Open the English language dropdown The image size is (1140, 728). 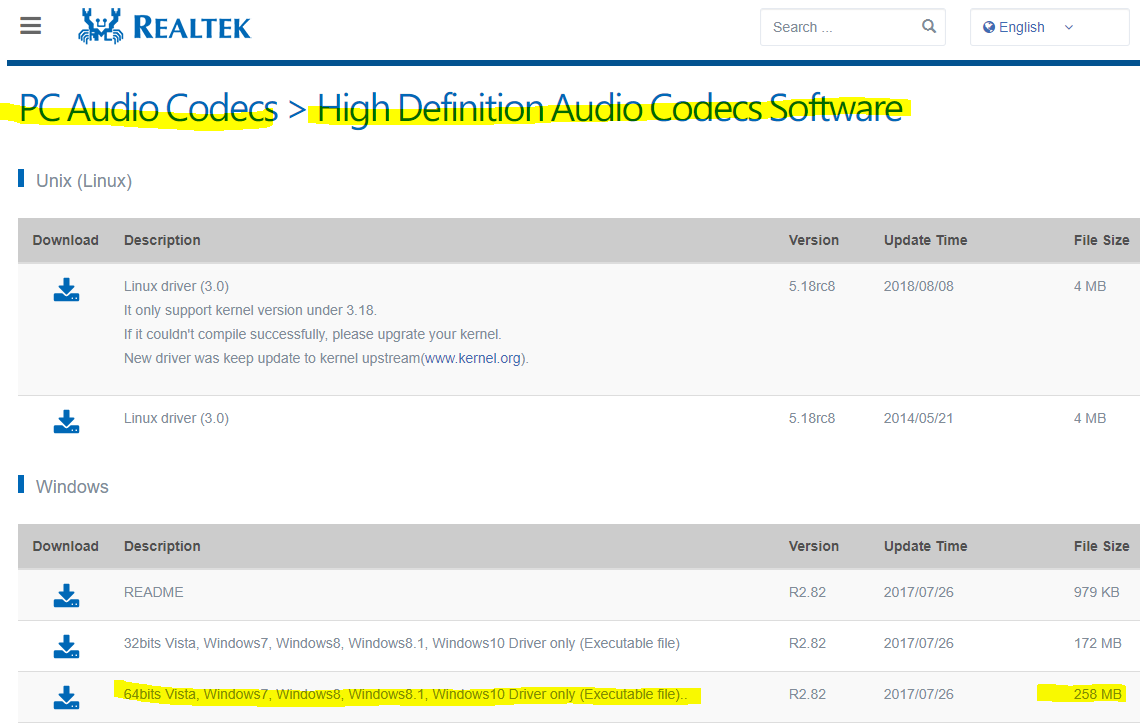[x=1049, y=27]
